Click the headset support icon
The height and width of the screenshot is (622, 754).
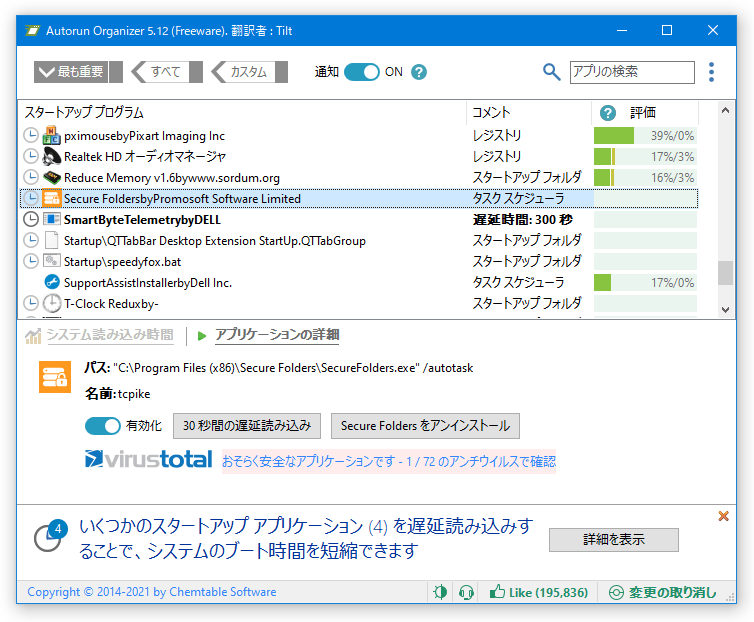click(466, 592)
